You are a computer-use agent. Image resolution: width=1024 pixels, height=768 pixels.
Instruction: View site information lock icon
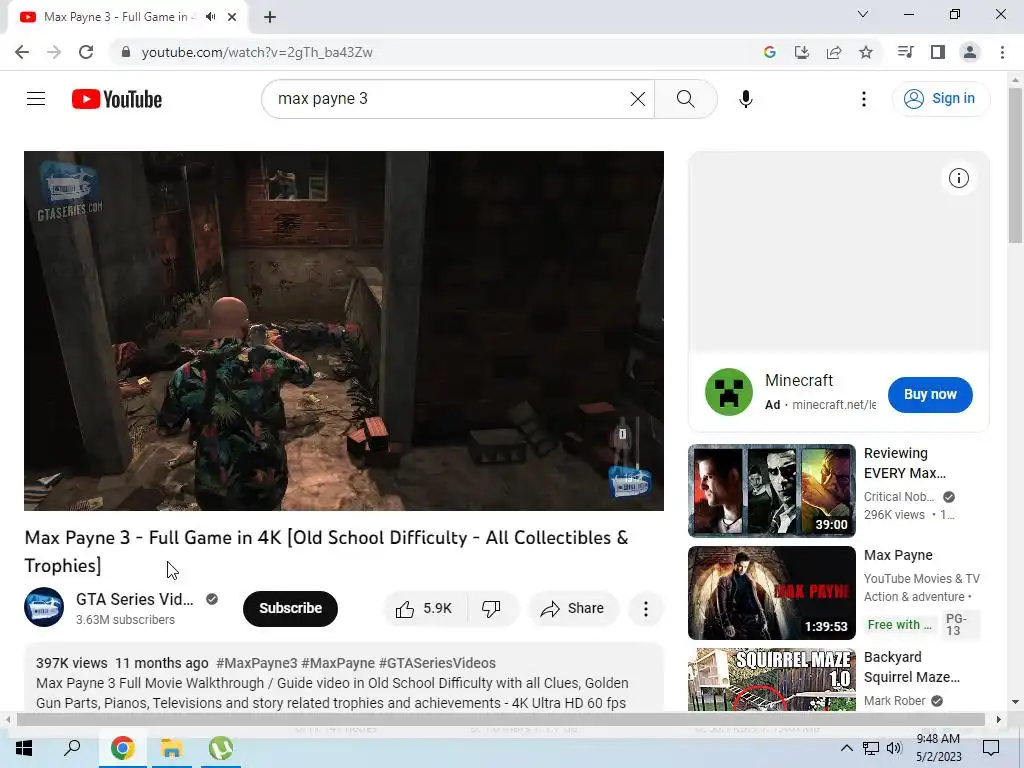click(126, 52)
